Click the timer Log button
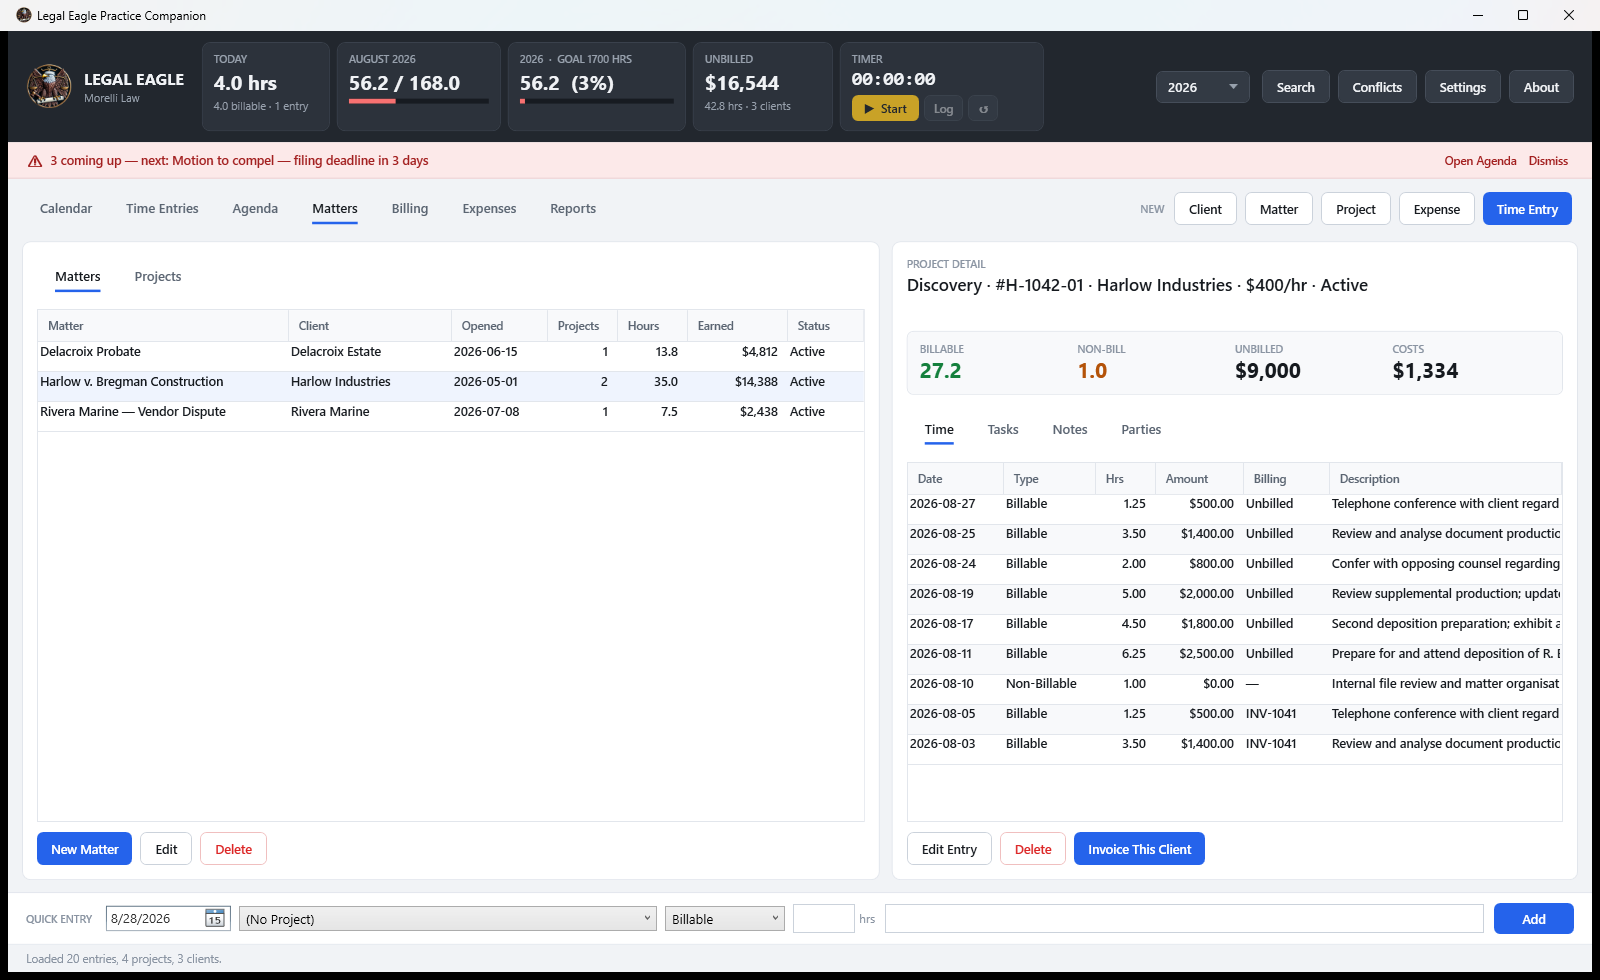This screenshot has width=1600, height=980. point(943,109)
